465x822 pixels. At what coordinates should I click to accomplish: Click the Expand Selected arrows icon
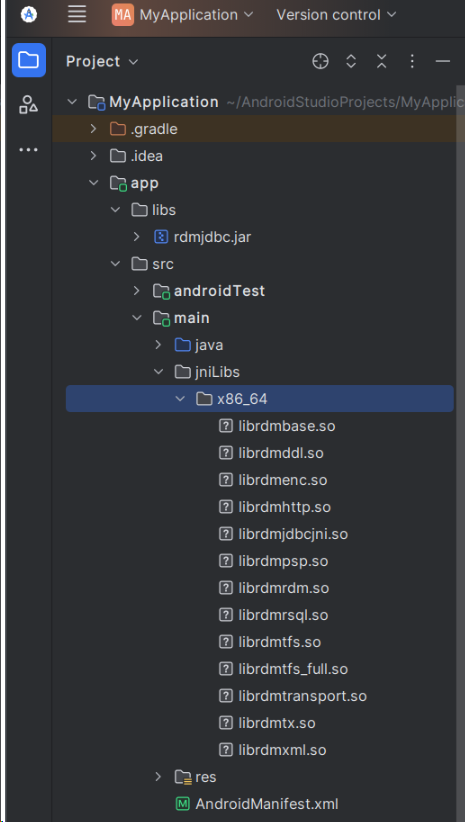(x=351, y=61)
